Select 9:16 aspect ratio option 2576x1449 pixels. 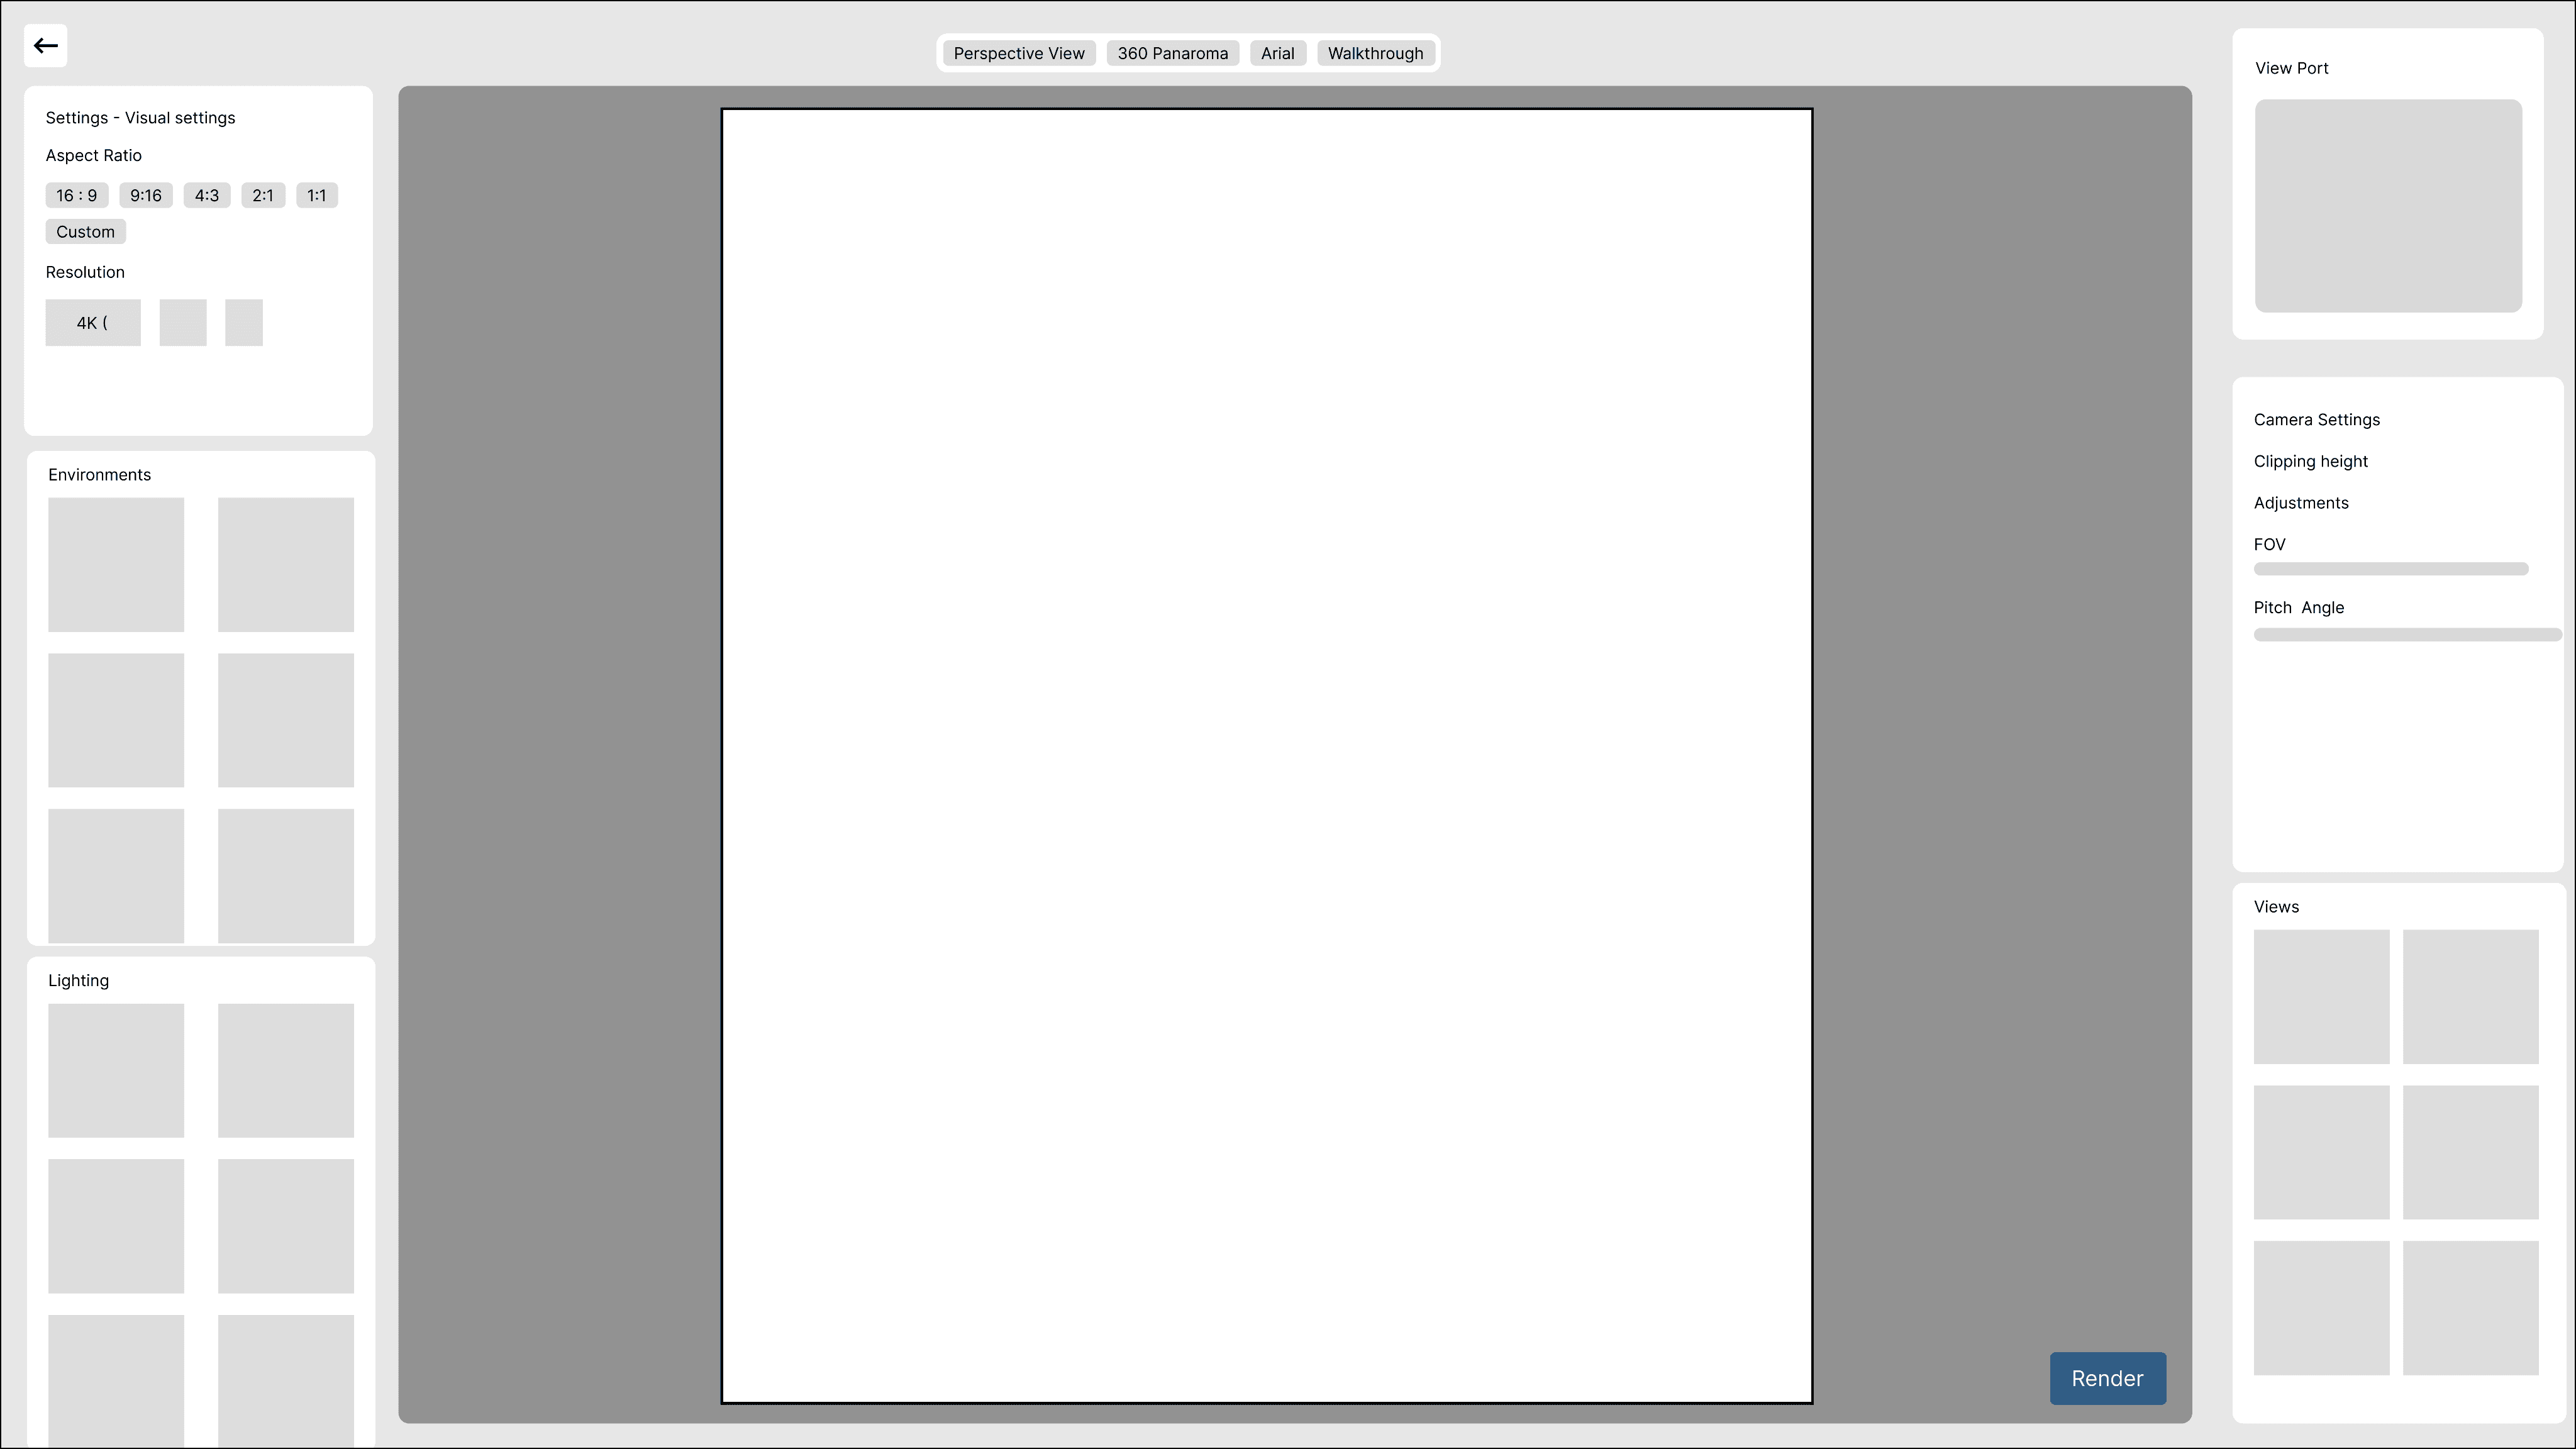coord(145,196)
